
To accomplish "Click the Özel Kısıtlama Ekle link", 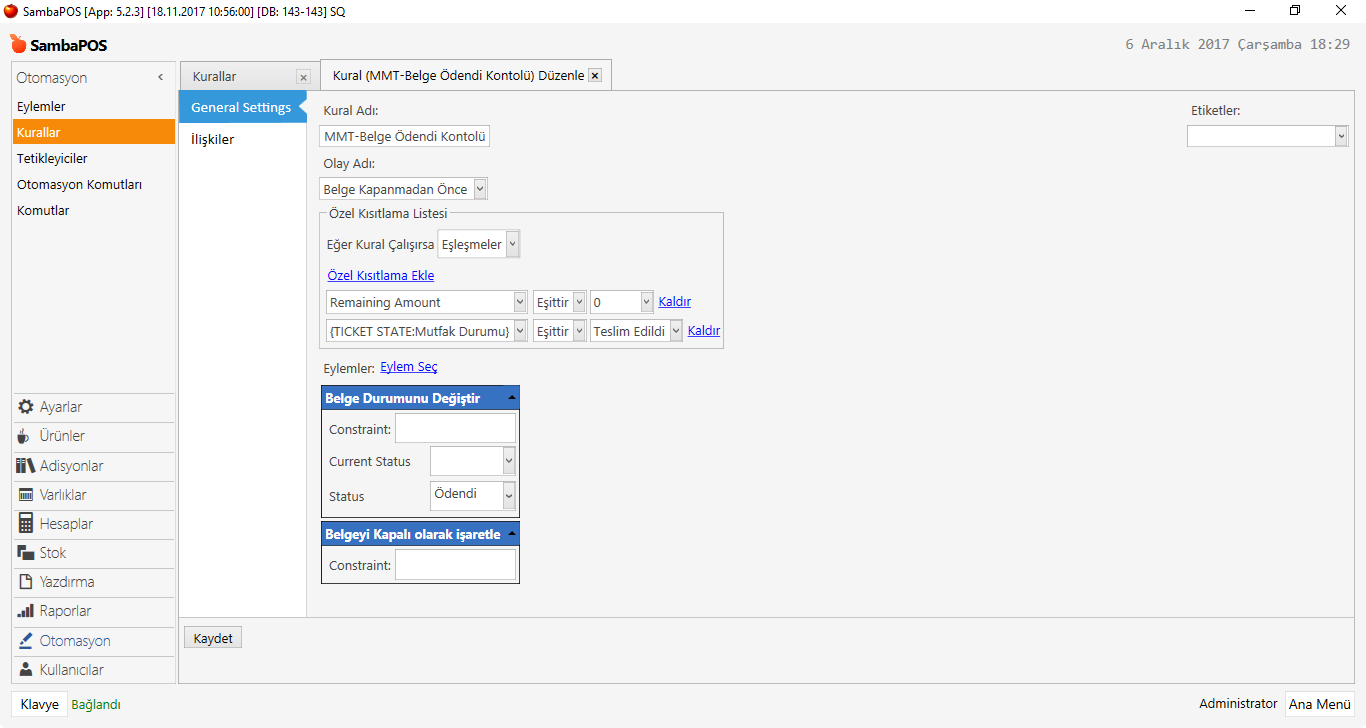I will 380,276.
